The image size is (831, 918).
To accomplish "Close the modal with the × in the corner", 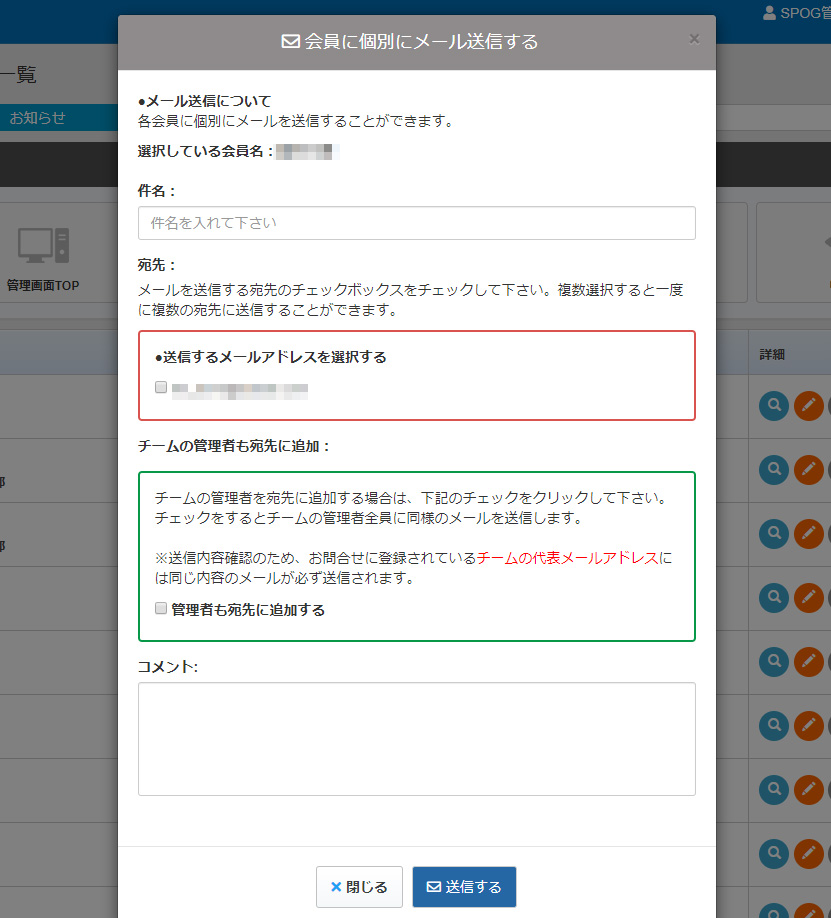I will [694, 38].
